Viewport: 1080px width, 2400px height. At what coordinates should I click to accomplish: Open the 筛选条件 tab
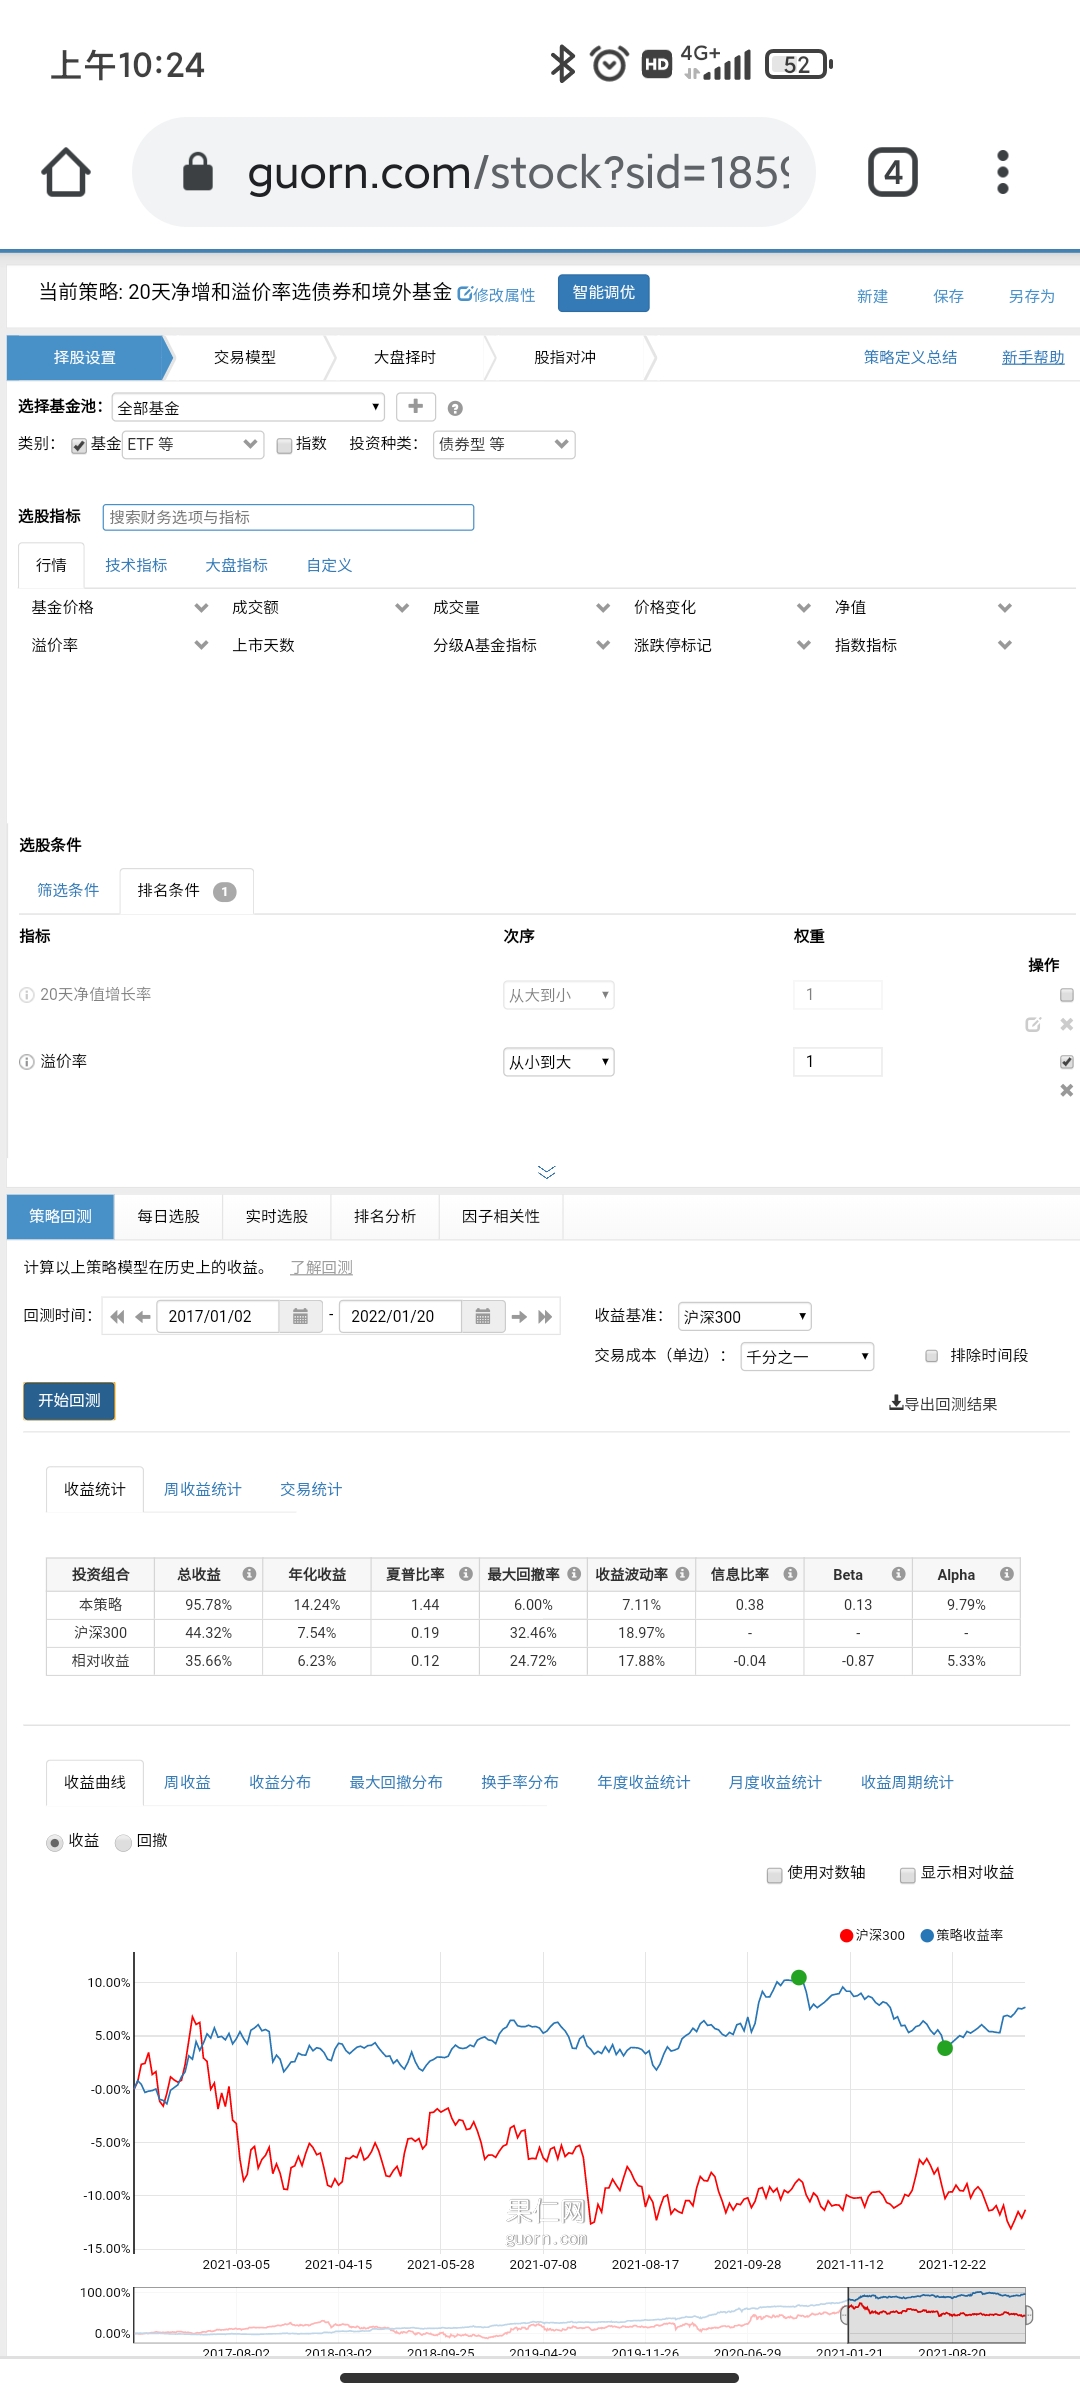[68, 890]
